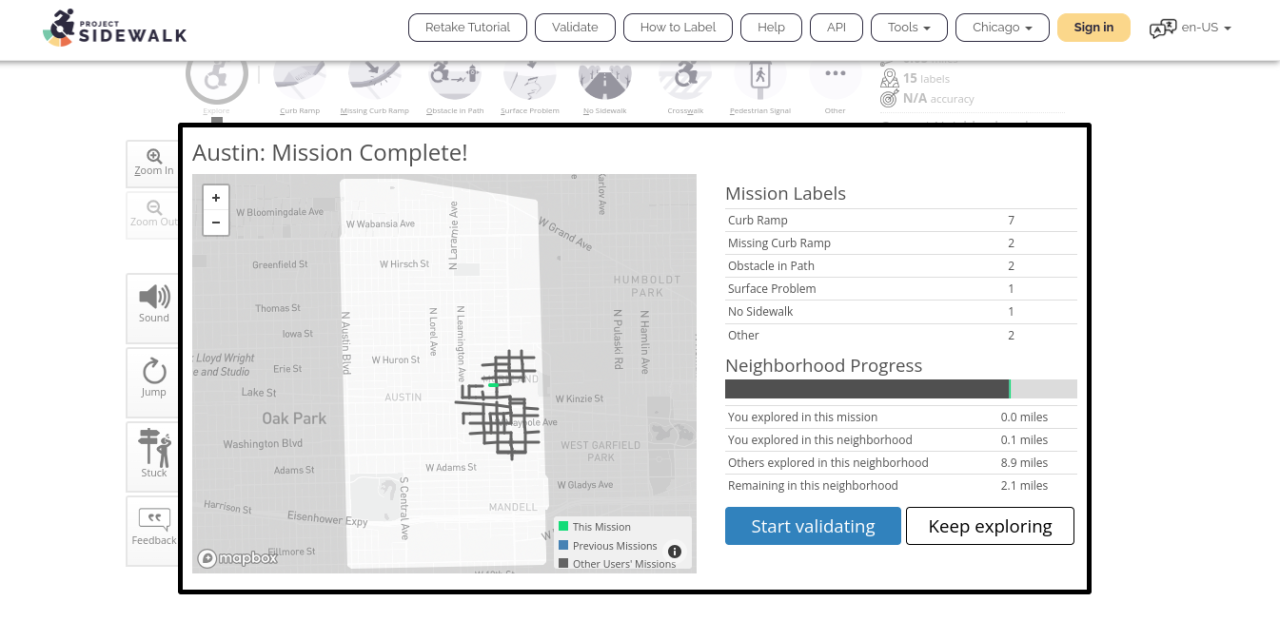Open the Project Sidewalk home logo
This screenshot has width=1280, height=621.
114,27
